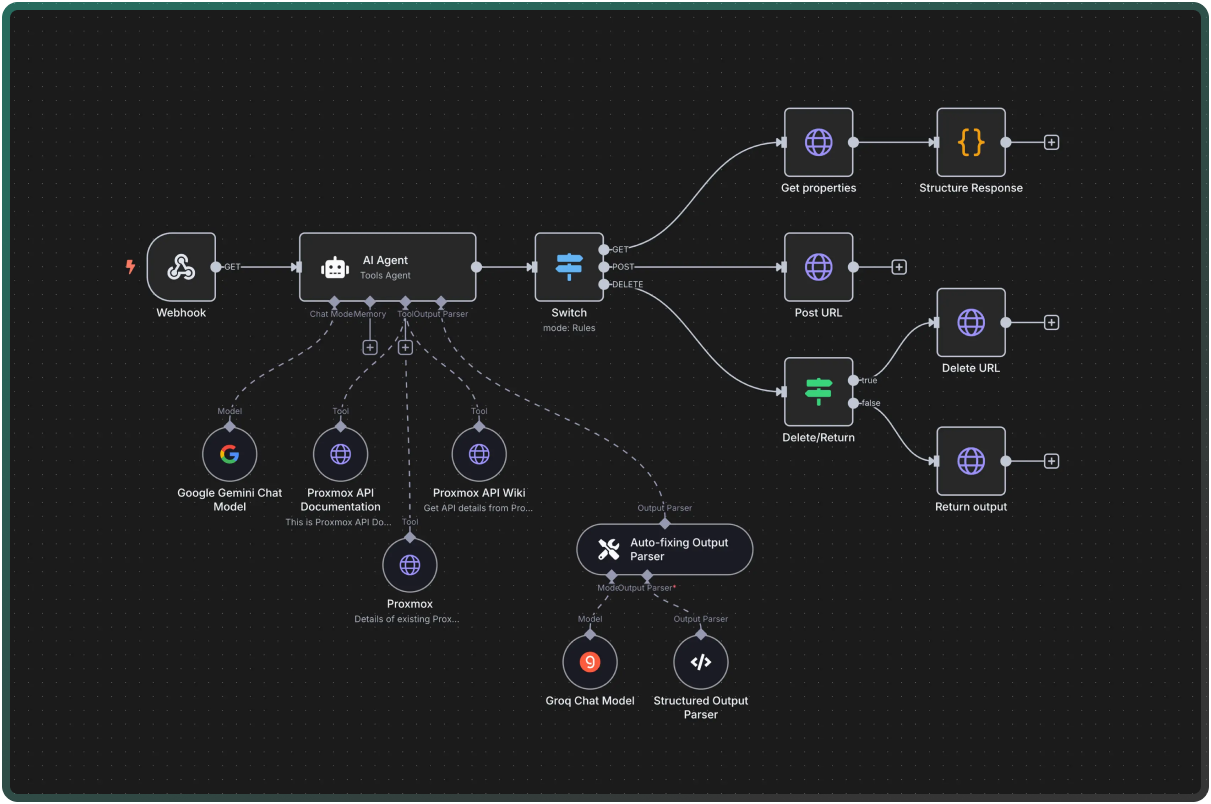Image resolution: width=1211 pixels, height=804 pixels.
Task: Click the plus button after Structure Response
Action: [x=1050, y=142]
